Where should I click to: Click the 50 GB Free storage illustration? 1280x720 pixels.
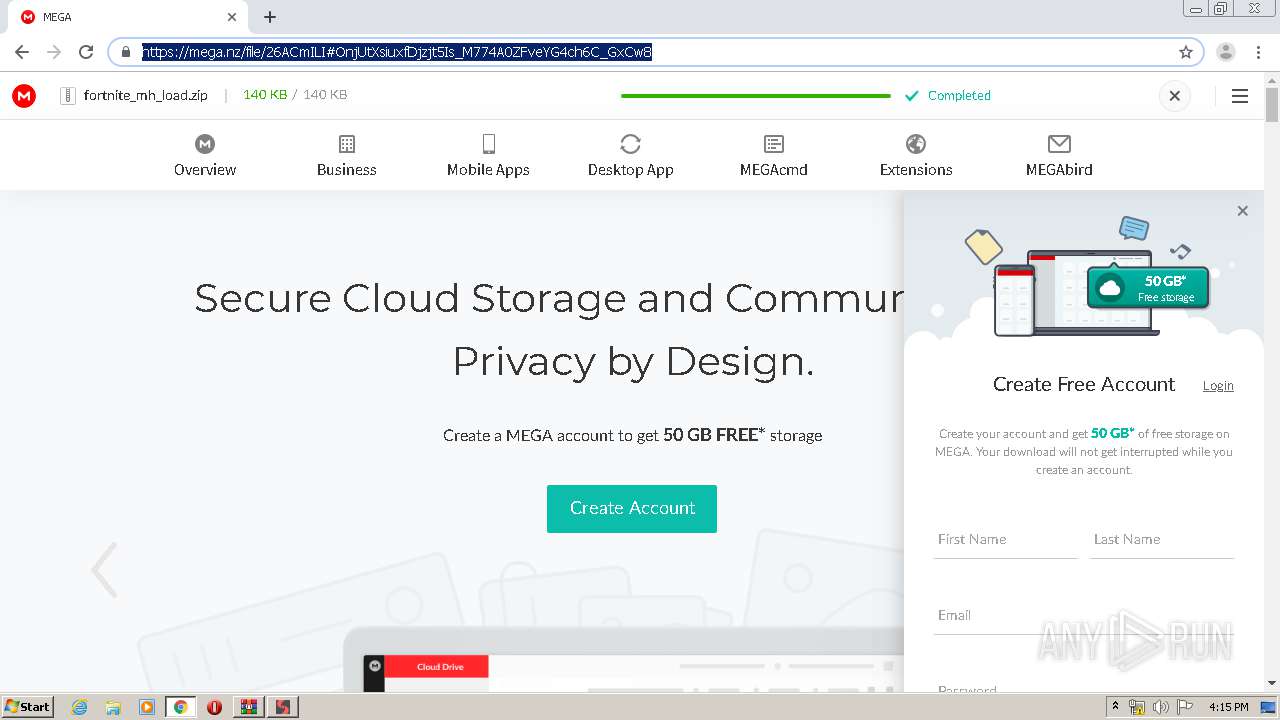(1148, 286)
